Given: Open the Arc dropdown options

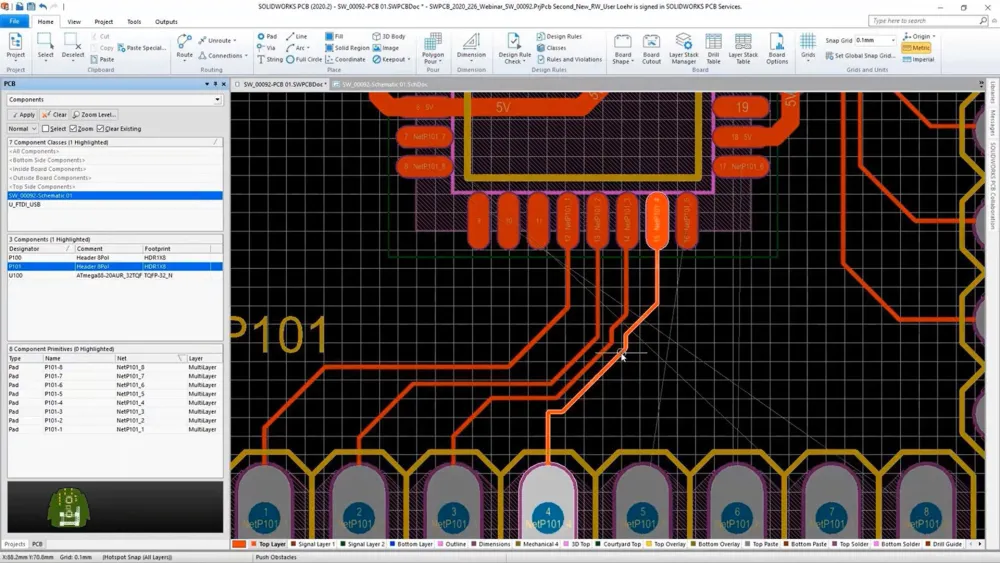Looking at the screenshot, I should tap(309, 48).
